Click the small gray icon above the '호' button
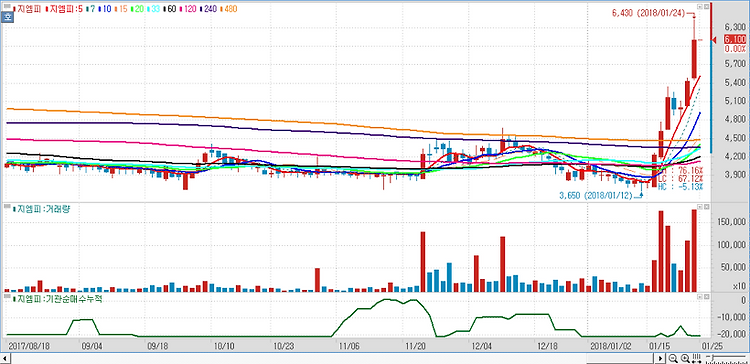The width and height of the screenshot is (750, 364). click(x=7, y=6)
